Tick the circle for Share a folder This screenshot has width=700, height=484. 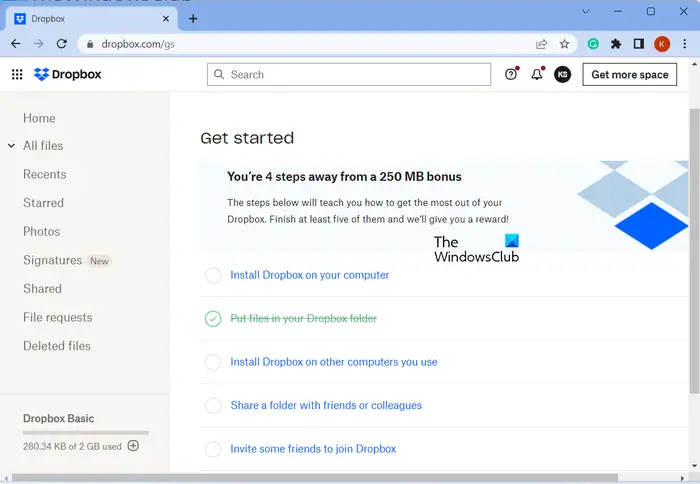click(x=213, y=405)
